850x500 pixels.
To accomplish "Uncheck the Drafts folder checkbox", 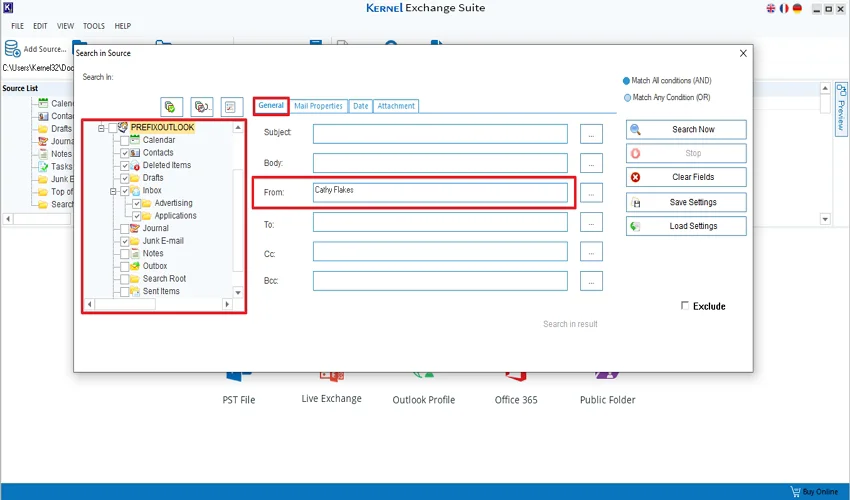I will [125, 178].
